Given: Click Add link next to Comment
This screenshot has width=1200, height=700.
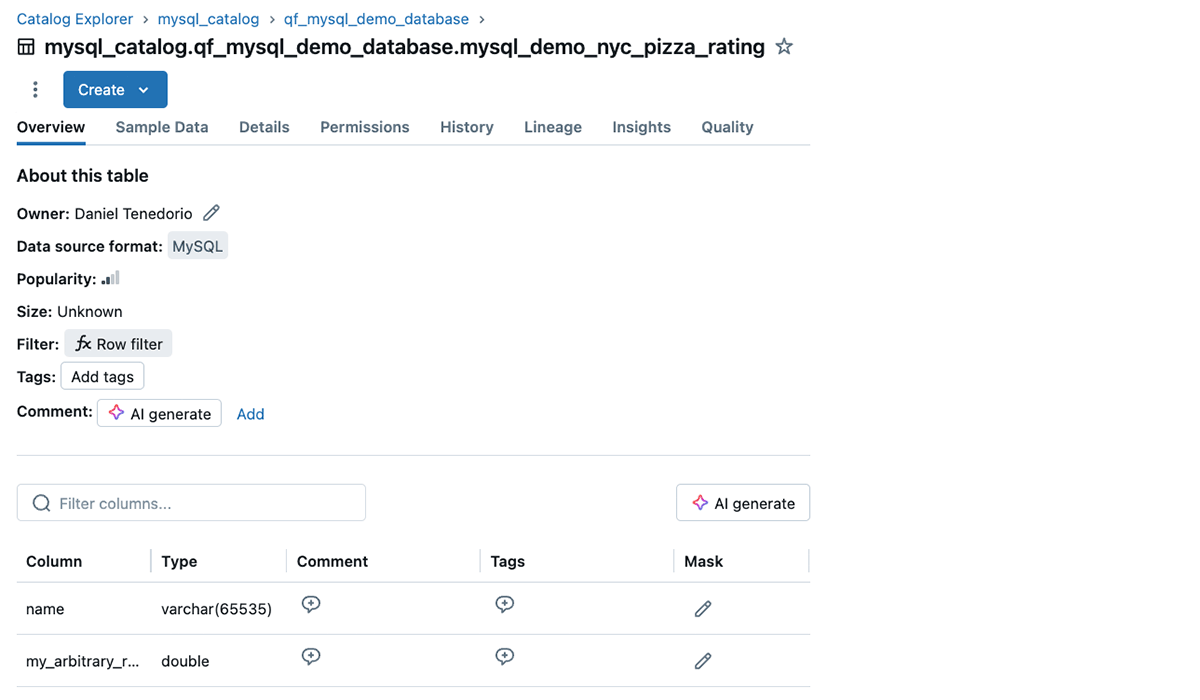Looking at the screenshot, I should tap(250, 414).
